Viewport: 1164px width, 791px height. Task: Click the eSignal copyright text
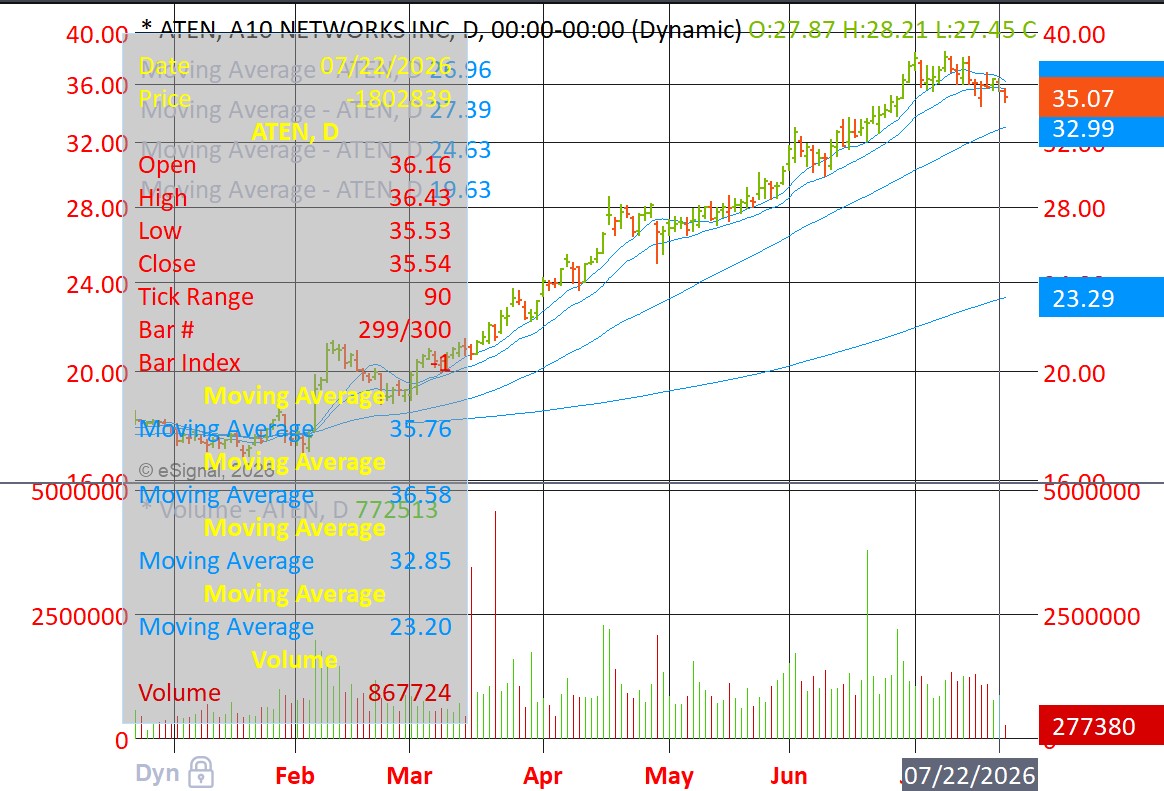point(206,470)
